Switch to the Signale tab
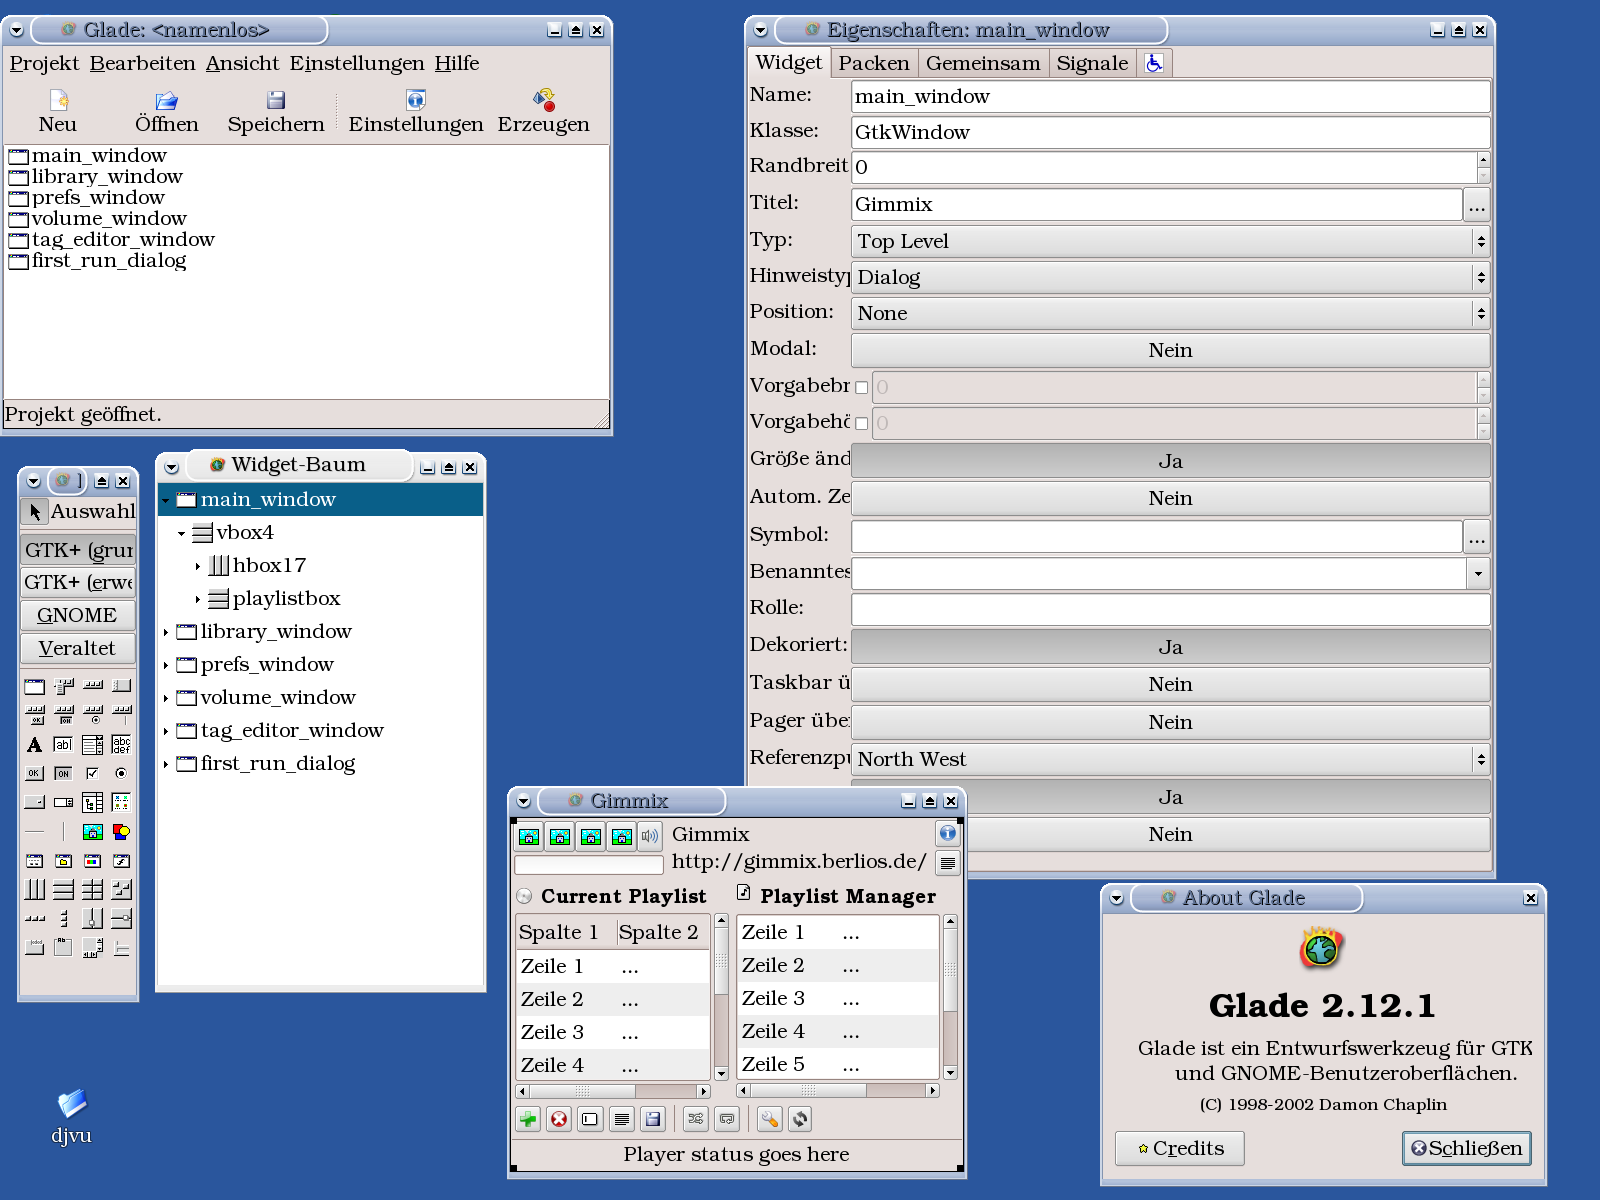Screen dimensions: 1600x1200 1092,63
